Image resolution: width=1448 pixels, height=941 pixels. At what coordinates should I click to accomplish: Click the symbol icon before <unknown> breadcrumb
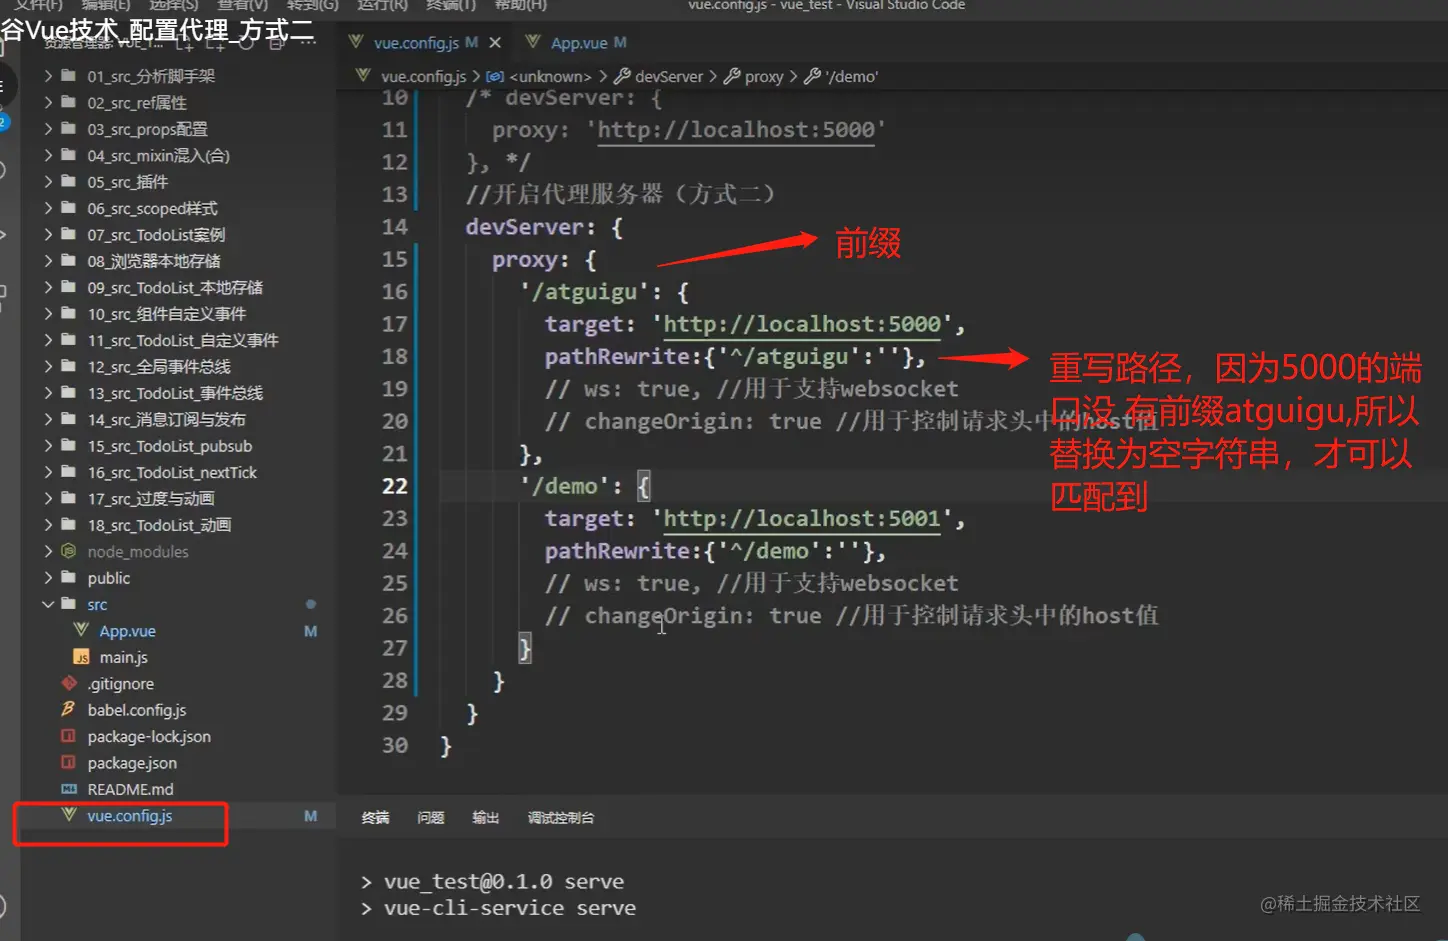[x=495, y=76]
